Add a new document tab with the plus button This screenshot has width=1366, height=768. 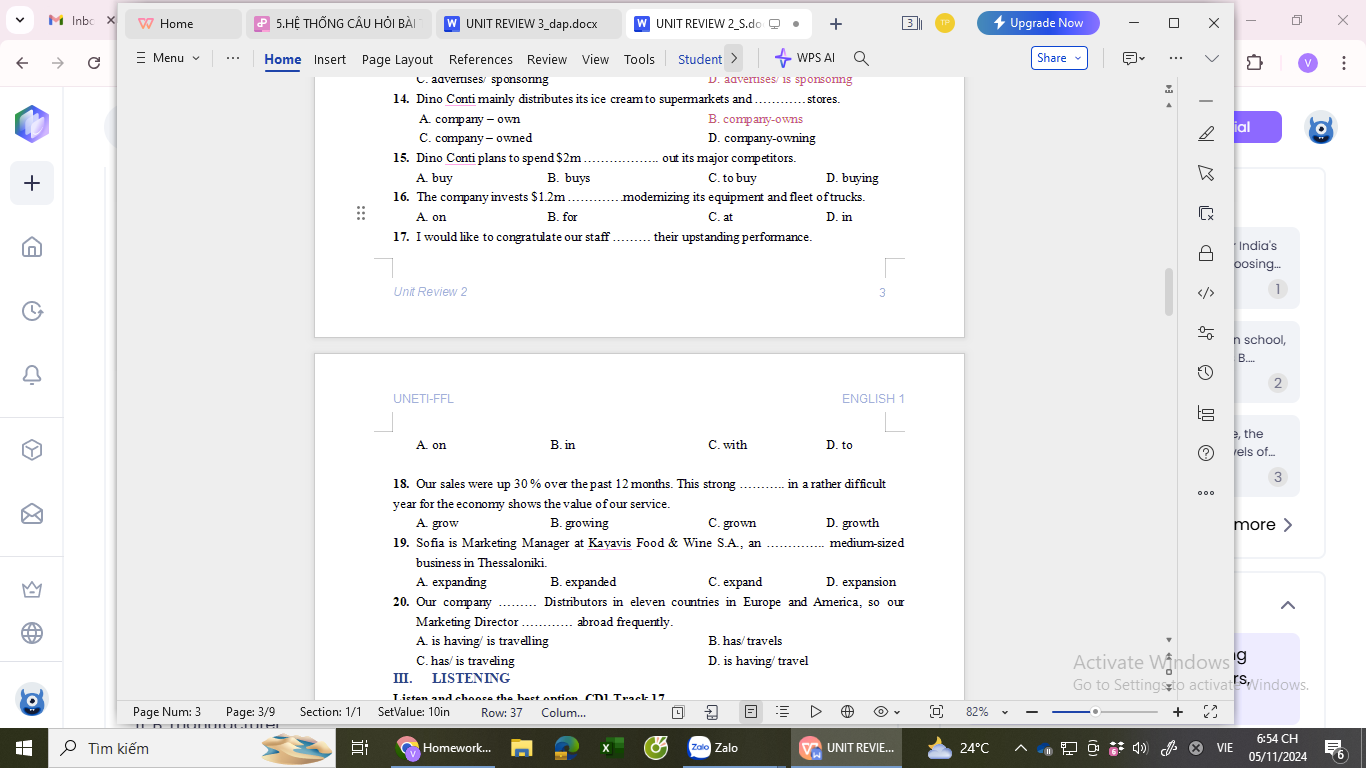(836, 23)
